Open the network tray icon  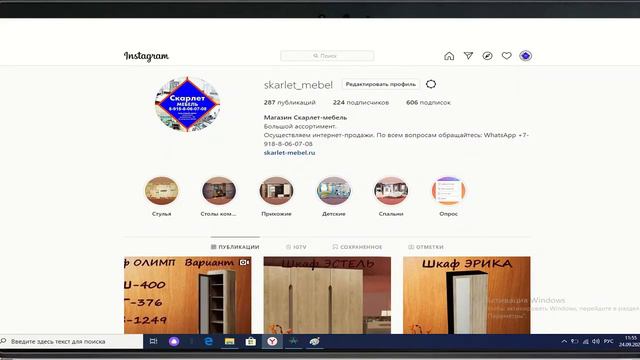[x=585, y=341]
